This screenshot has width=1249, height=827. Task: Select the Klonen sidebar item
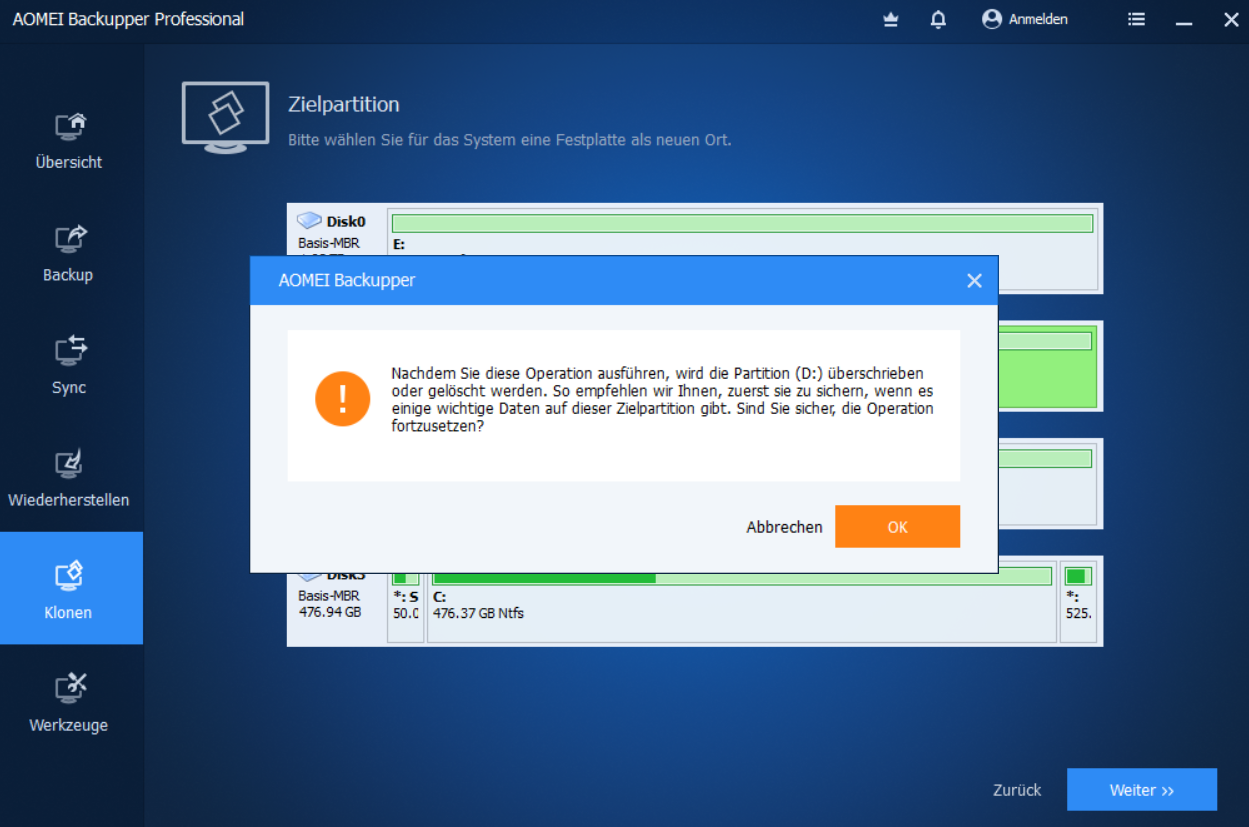(x=69, y=588)
